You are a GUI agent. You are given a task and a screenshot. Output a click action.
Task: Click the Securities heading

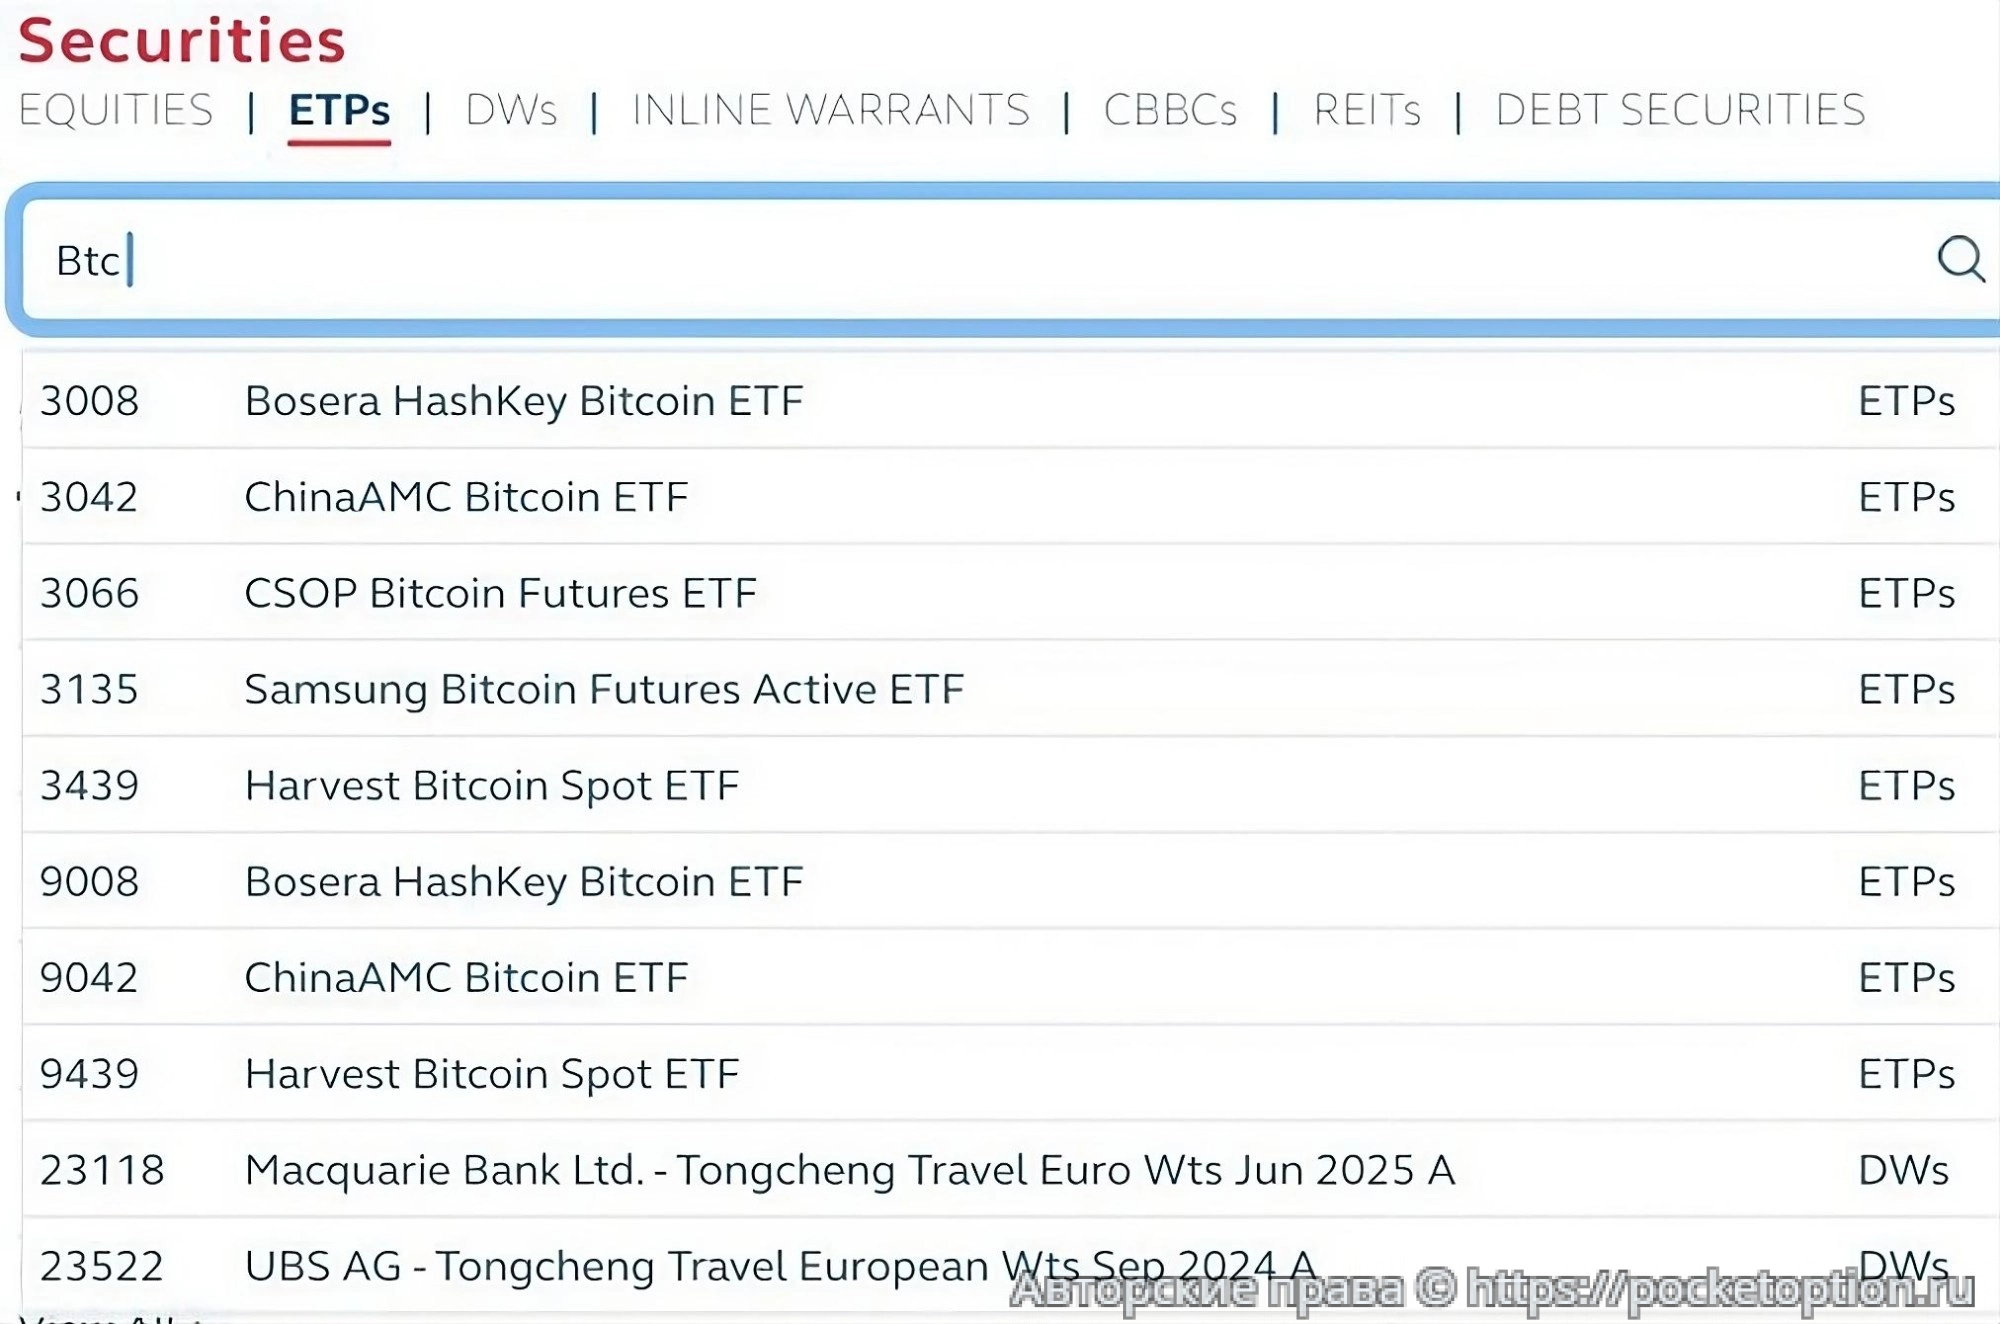point(182,40)
